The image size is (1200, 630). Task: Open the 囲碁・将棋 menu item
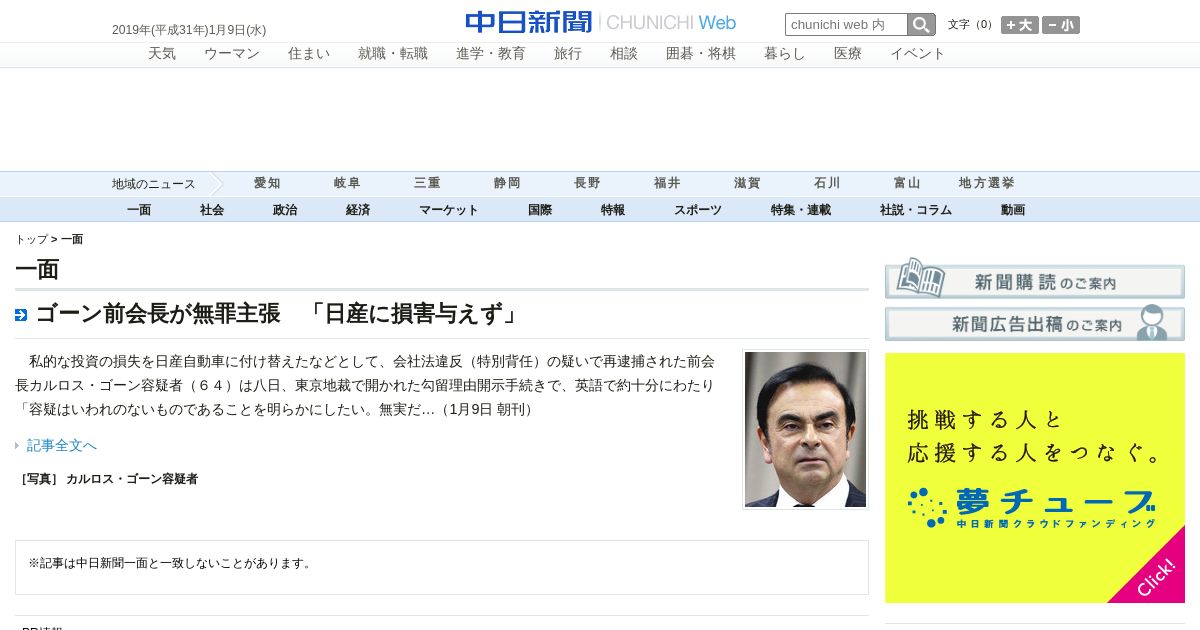tap(701, 54)
